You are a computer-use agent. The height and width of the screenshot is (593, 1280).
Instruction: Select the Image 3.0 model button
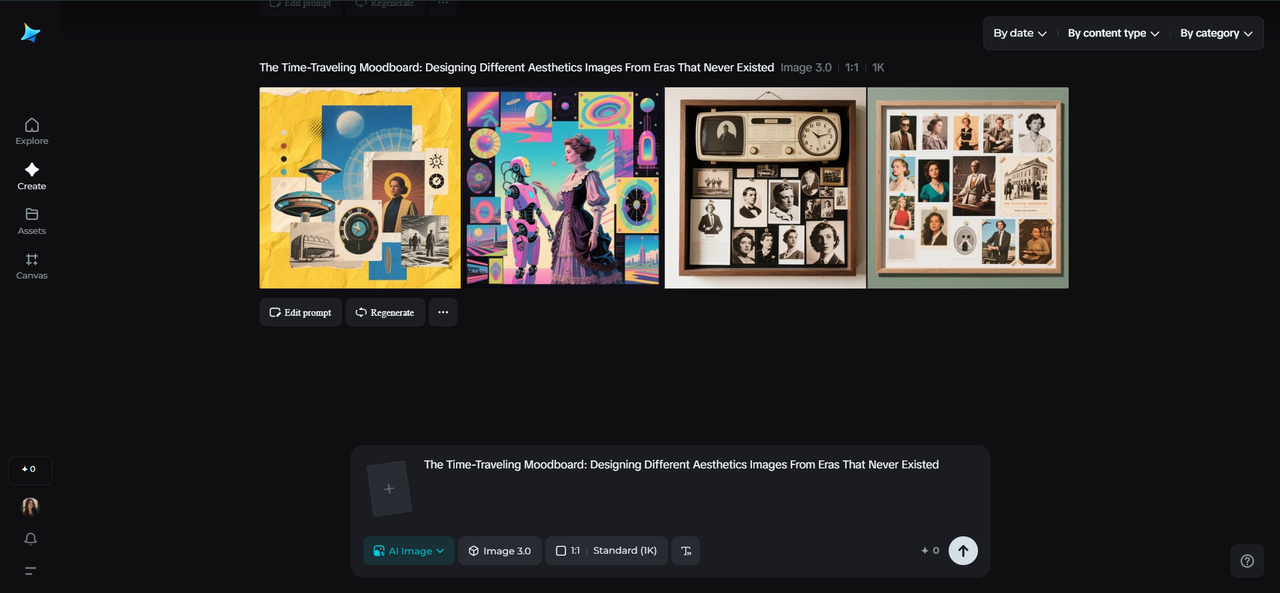[x=500, y=551]
